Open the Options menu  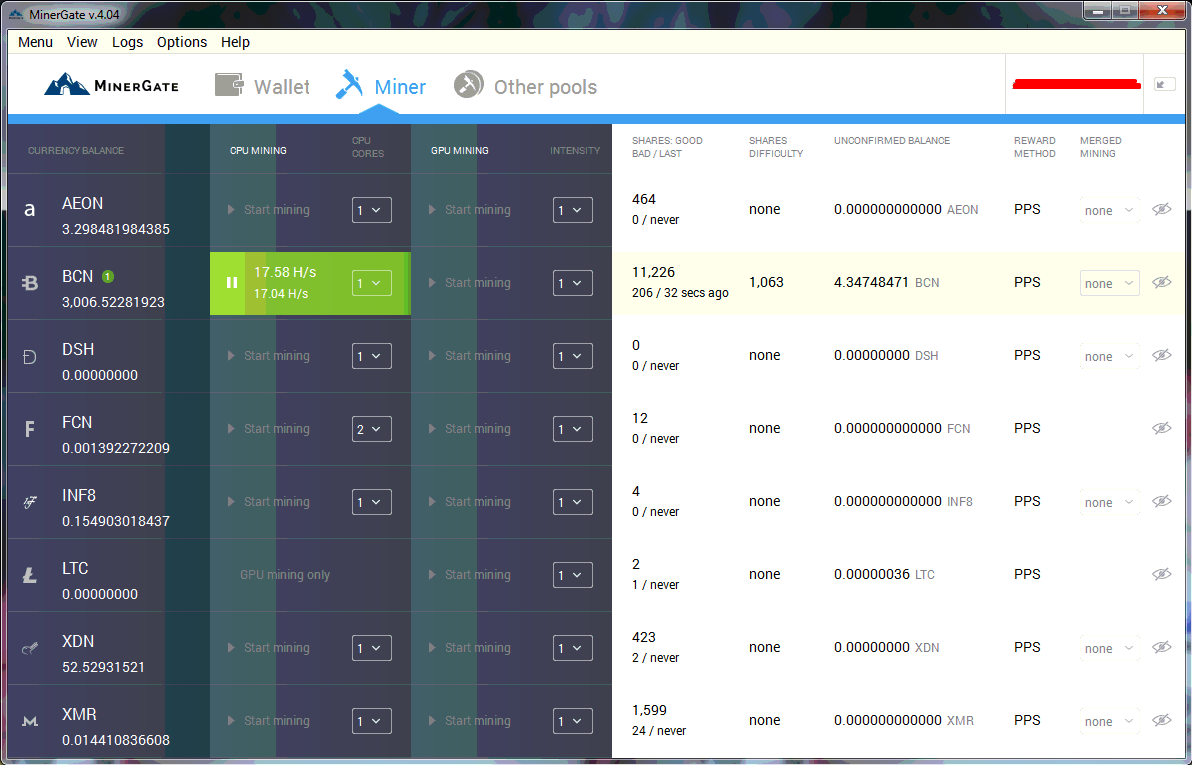(181, 42)
